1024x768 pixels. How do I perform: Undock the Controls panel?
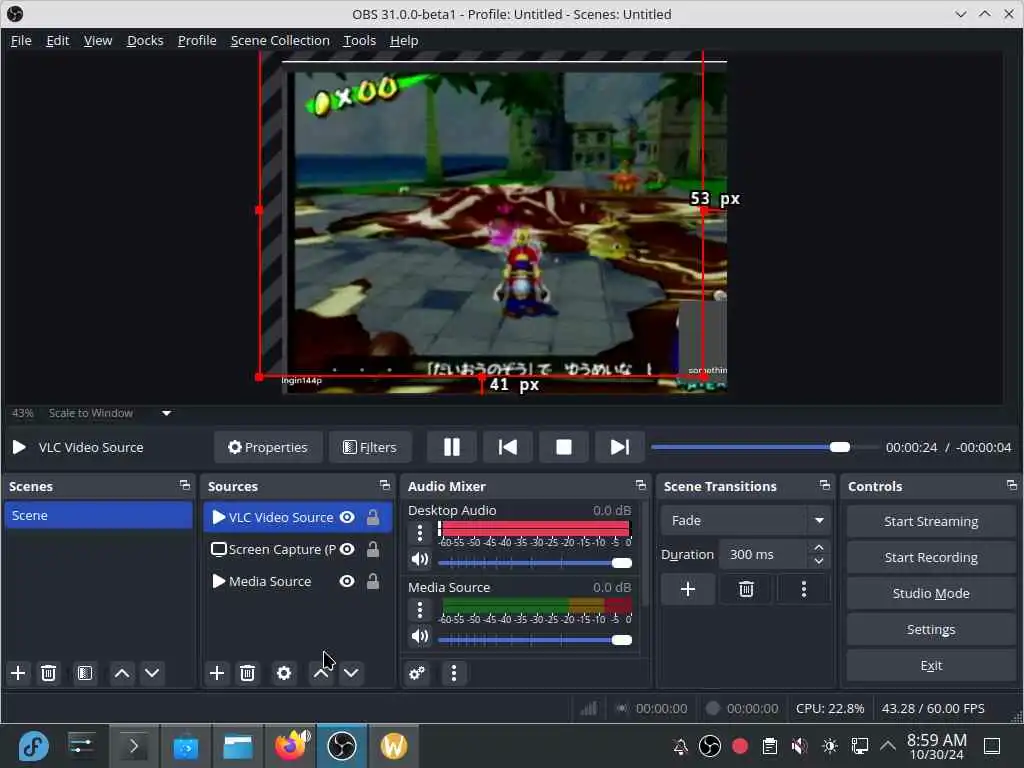(1012, 485)
